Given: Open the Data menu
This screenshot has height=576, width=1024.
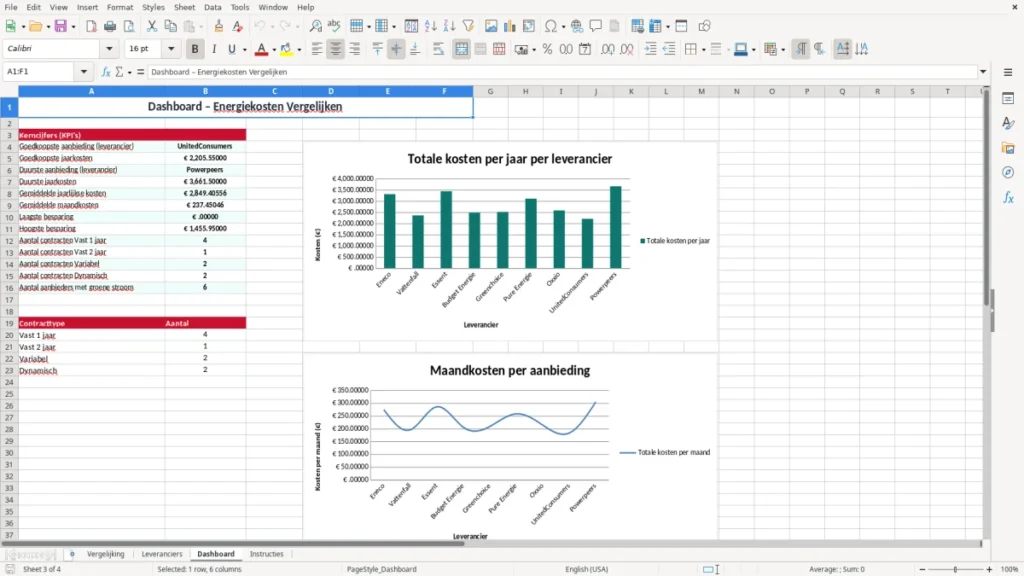Looking at the screenshot, I should point(213,7).
